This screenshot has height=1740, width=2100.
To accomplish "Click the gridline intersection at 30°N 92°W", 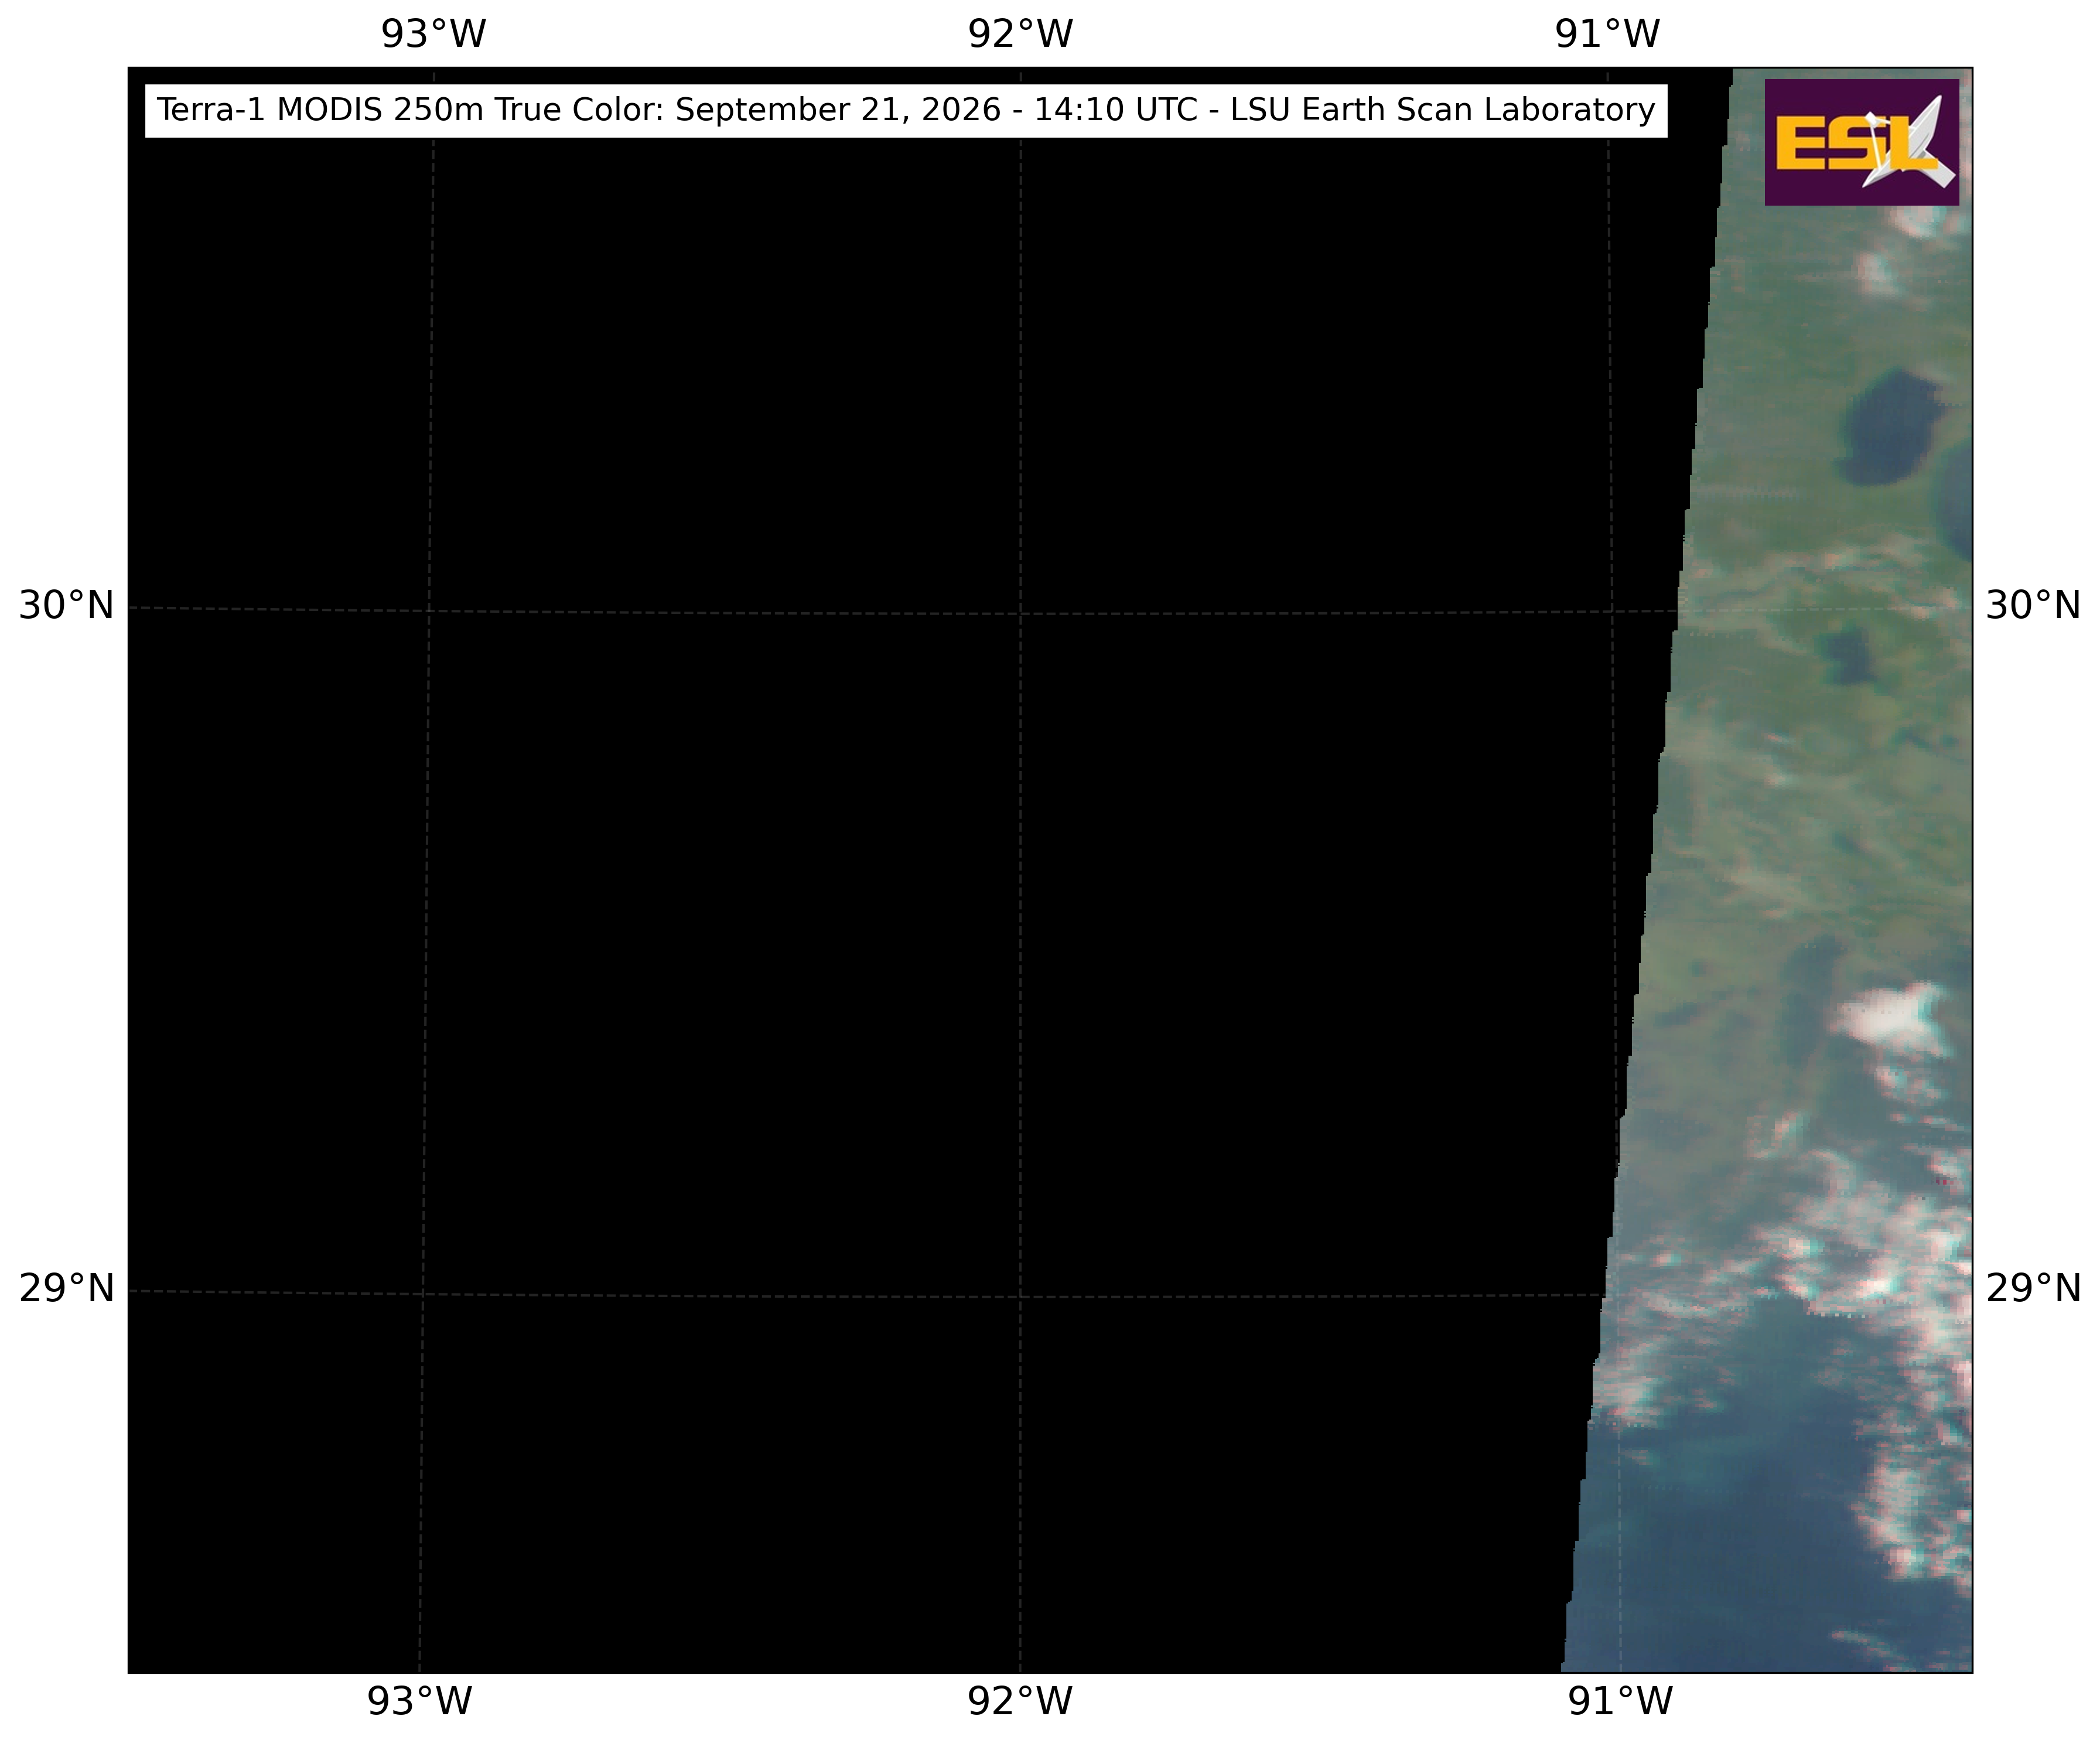I will tap(1020, 613).
